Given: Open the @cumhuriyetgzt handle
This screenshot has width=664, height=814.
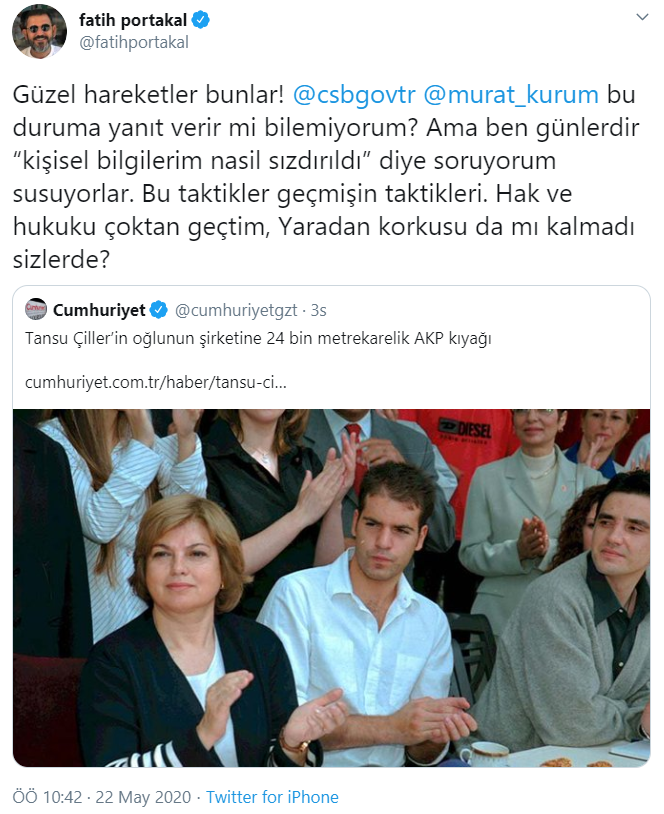Looking at the screenshot, I should pyautogui.click(x=236, y=310).
